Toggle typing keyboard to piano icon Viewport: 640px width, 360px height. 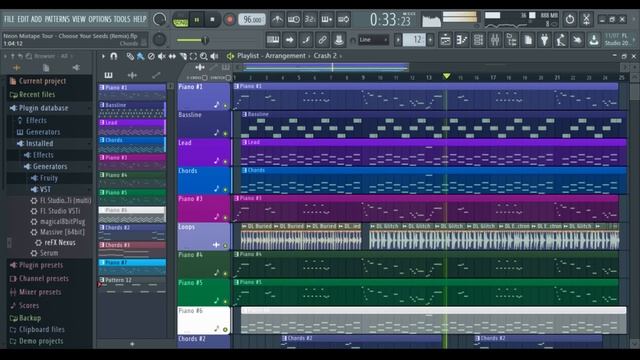point(273,40)
